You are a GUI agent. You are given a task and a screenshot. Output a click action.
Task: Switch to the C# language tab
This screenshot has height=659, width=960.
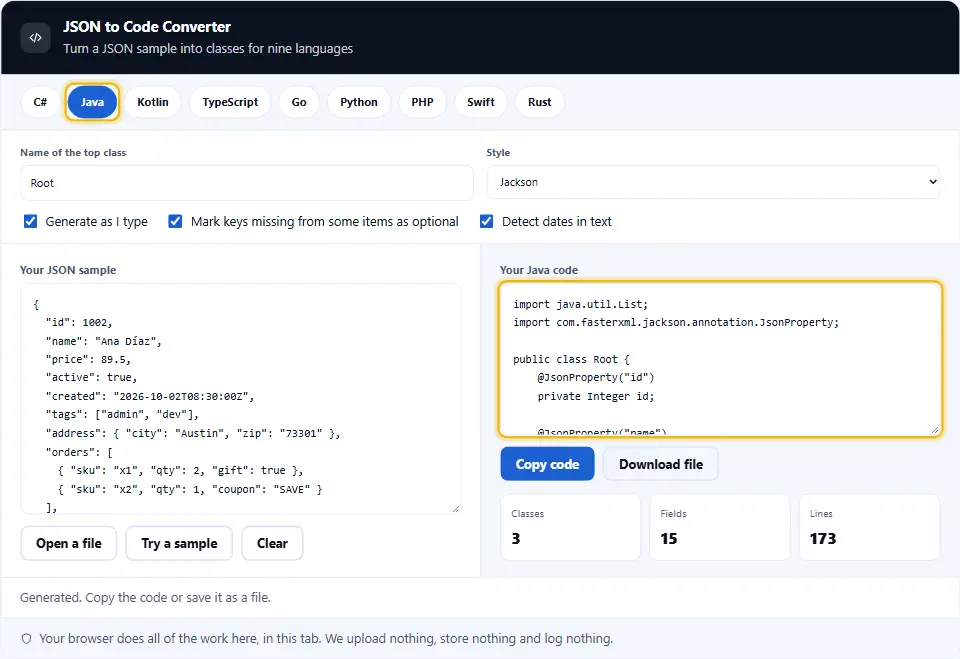40,102
